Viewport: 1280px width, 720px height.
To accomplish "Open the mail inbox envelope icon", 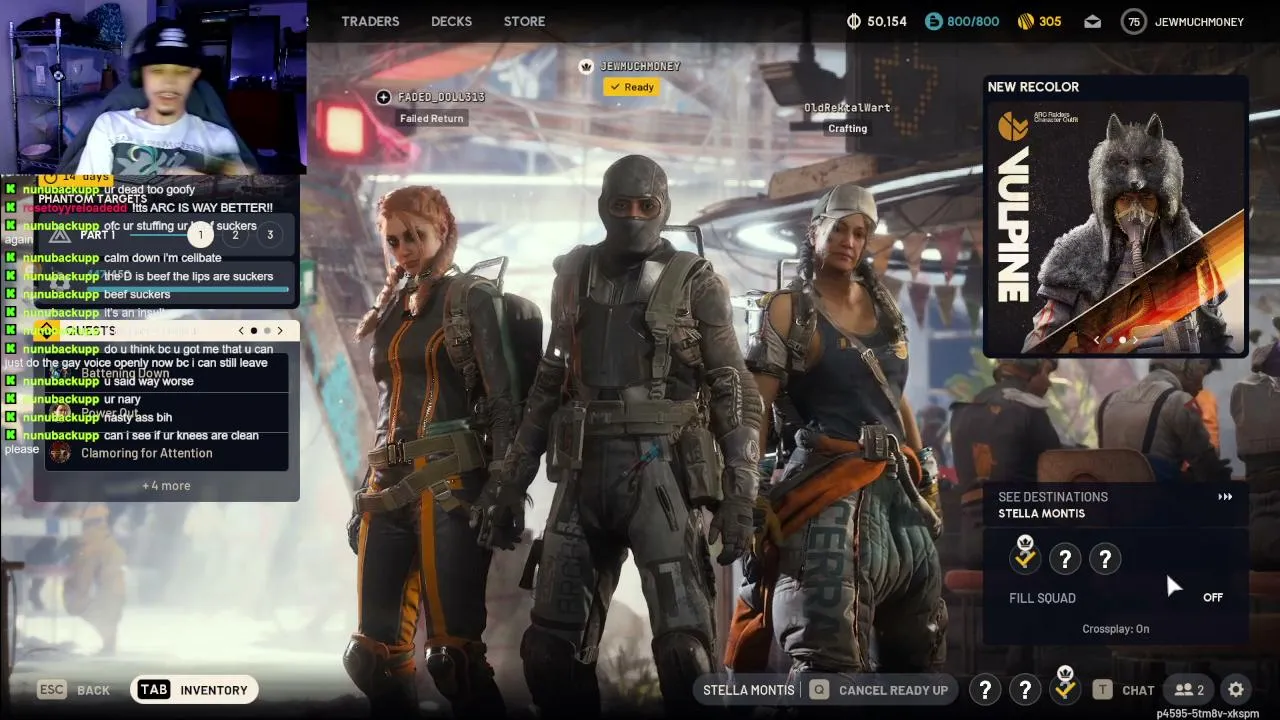I will point(1092,21).
